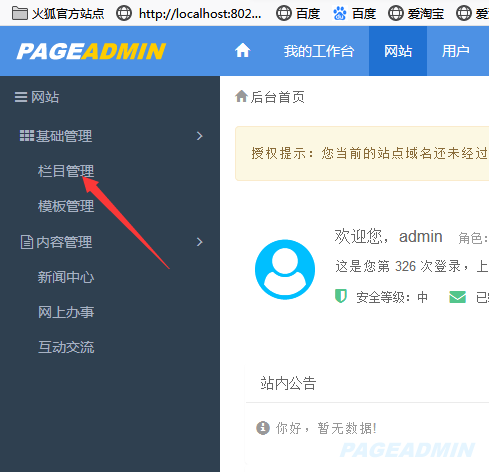Screen dimensions: 489x472
Task: Click the 内容管理 menu label
Action: click(x=64, y=242)
